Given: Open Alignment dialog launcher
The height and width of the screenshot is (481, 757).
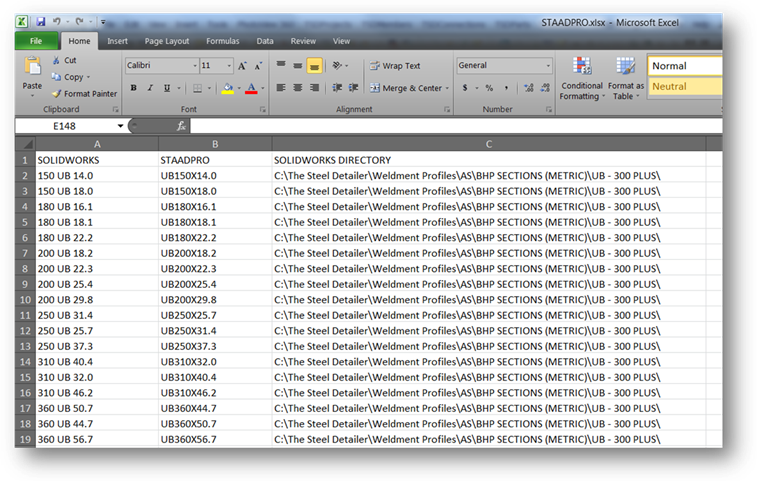Looking at the screenshot, I should [447, 110].
